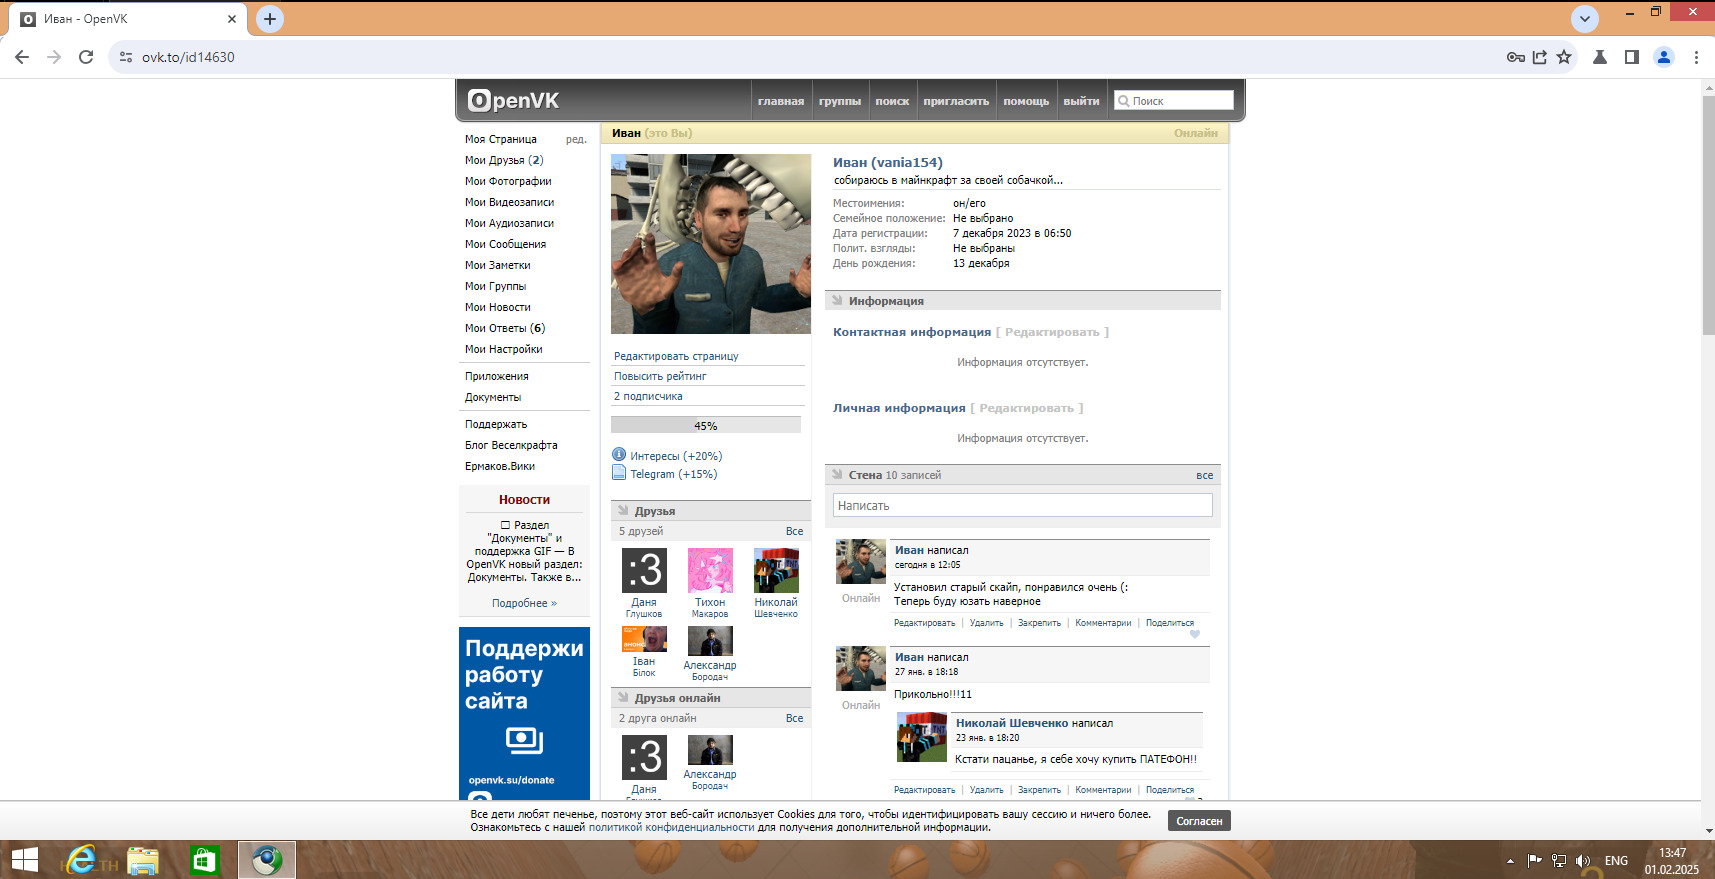
Task: Click выйти to log out
Action: click(1081, 101)
